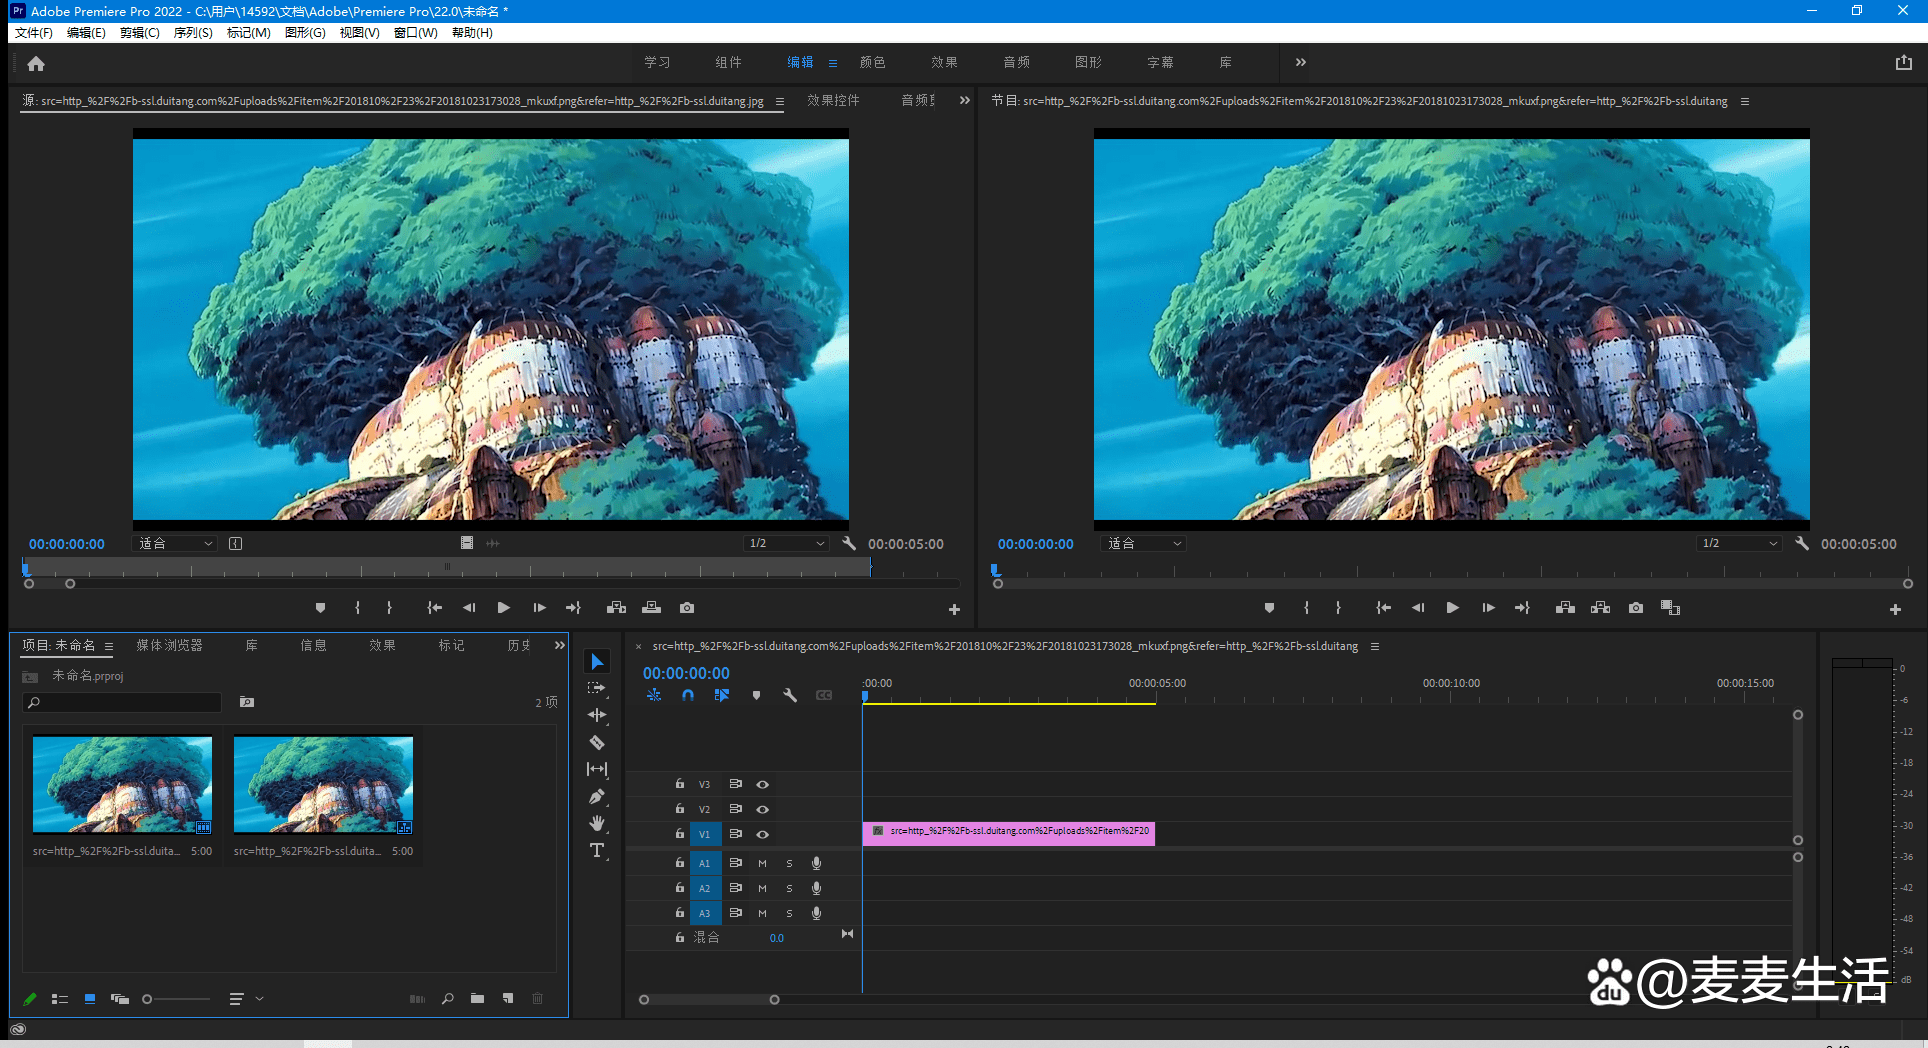Toggle nest sequence insert mode icon
Viewport: 1928px width, 1048px height.
pyautogui.click(x=654, y=695)
